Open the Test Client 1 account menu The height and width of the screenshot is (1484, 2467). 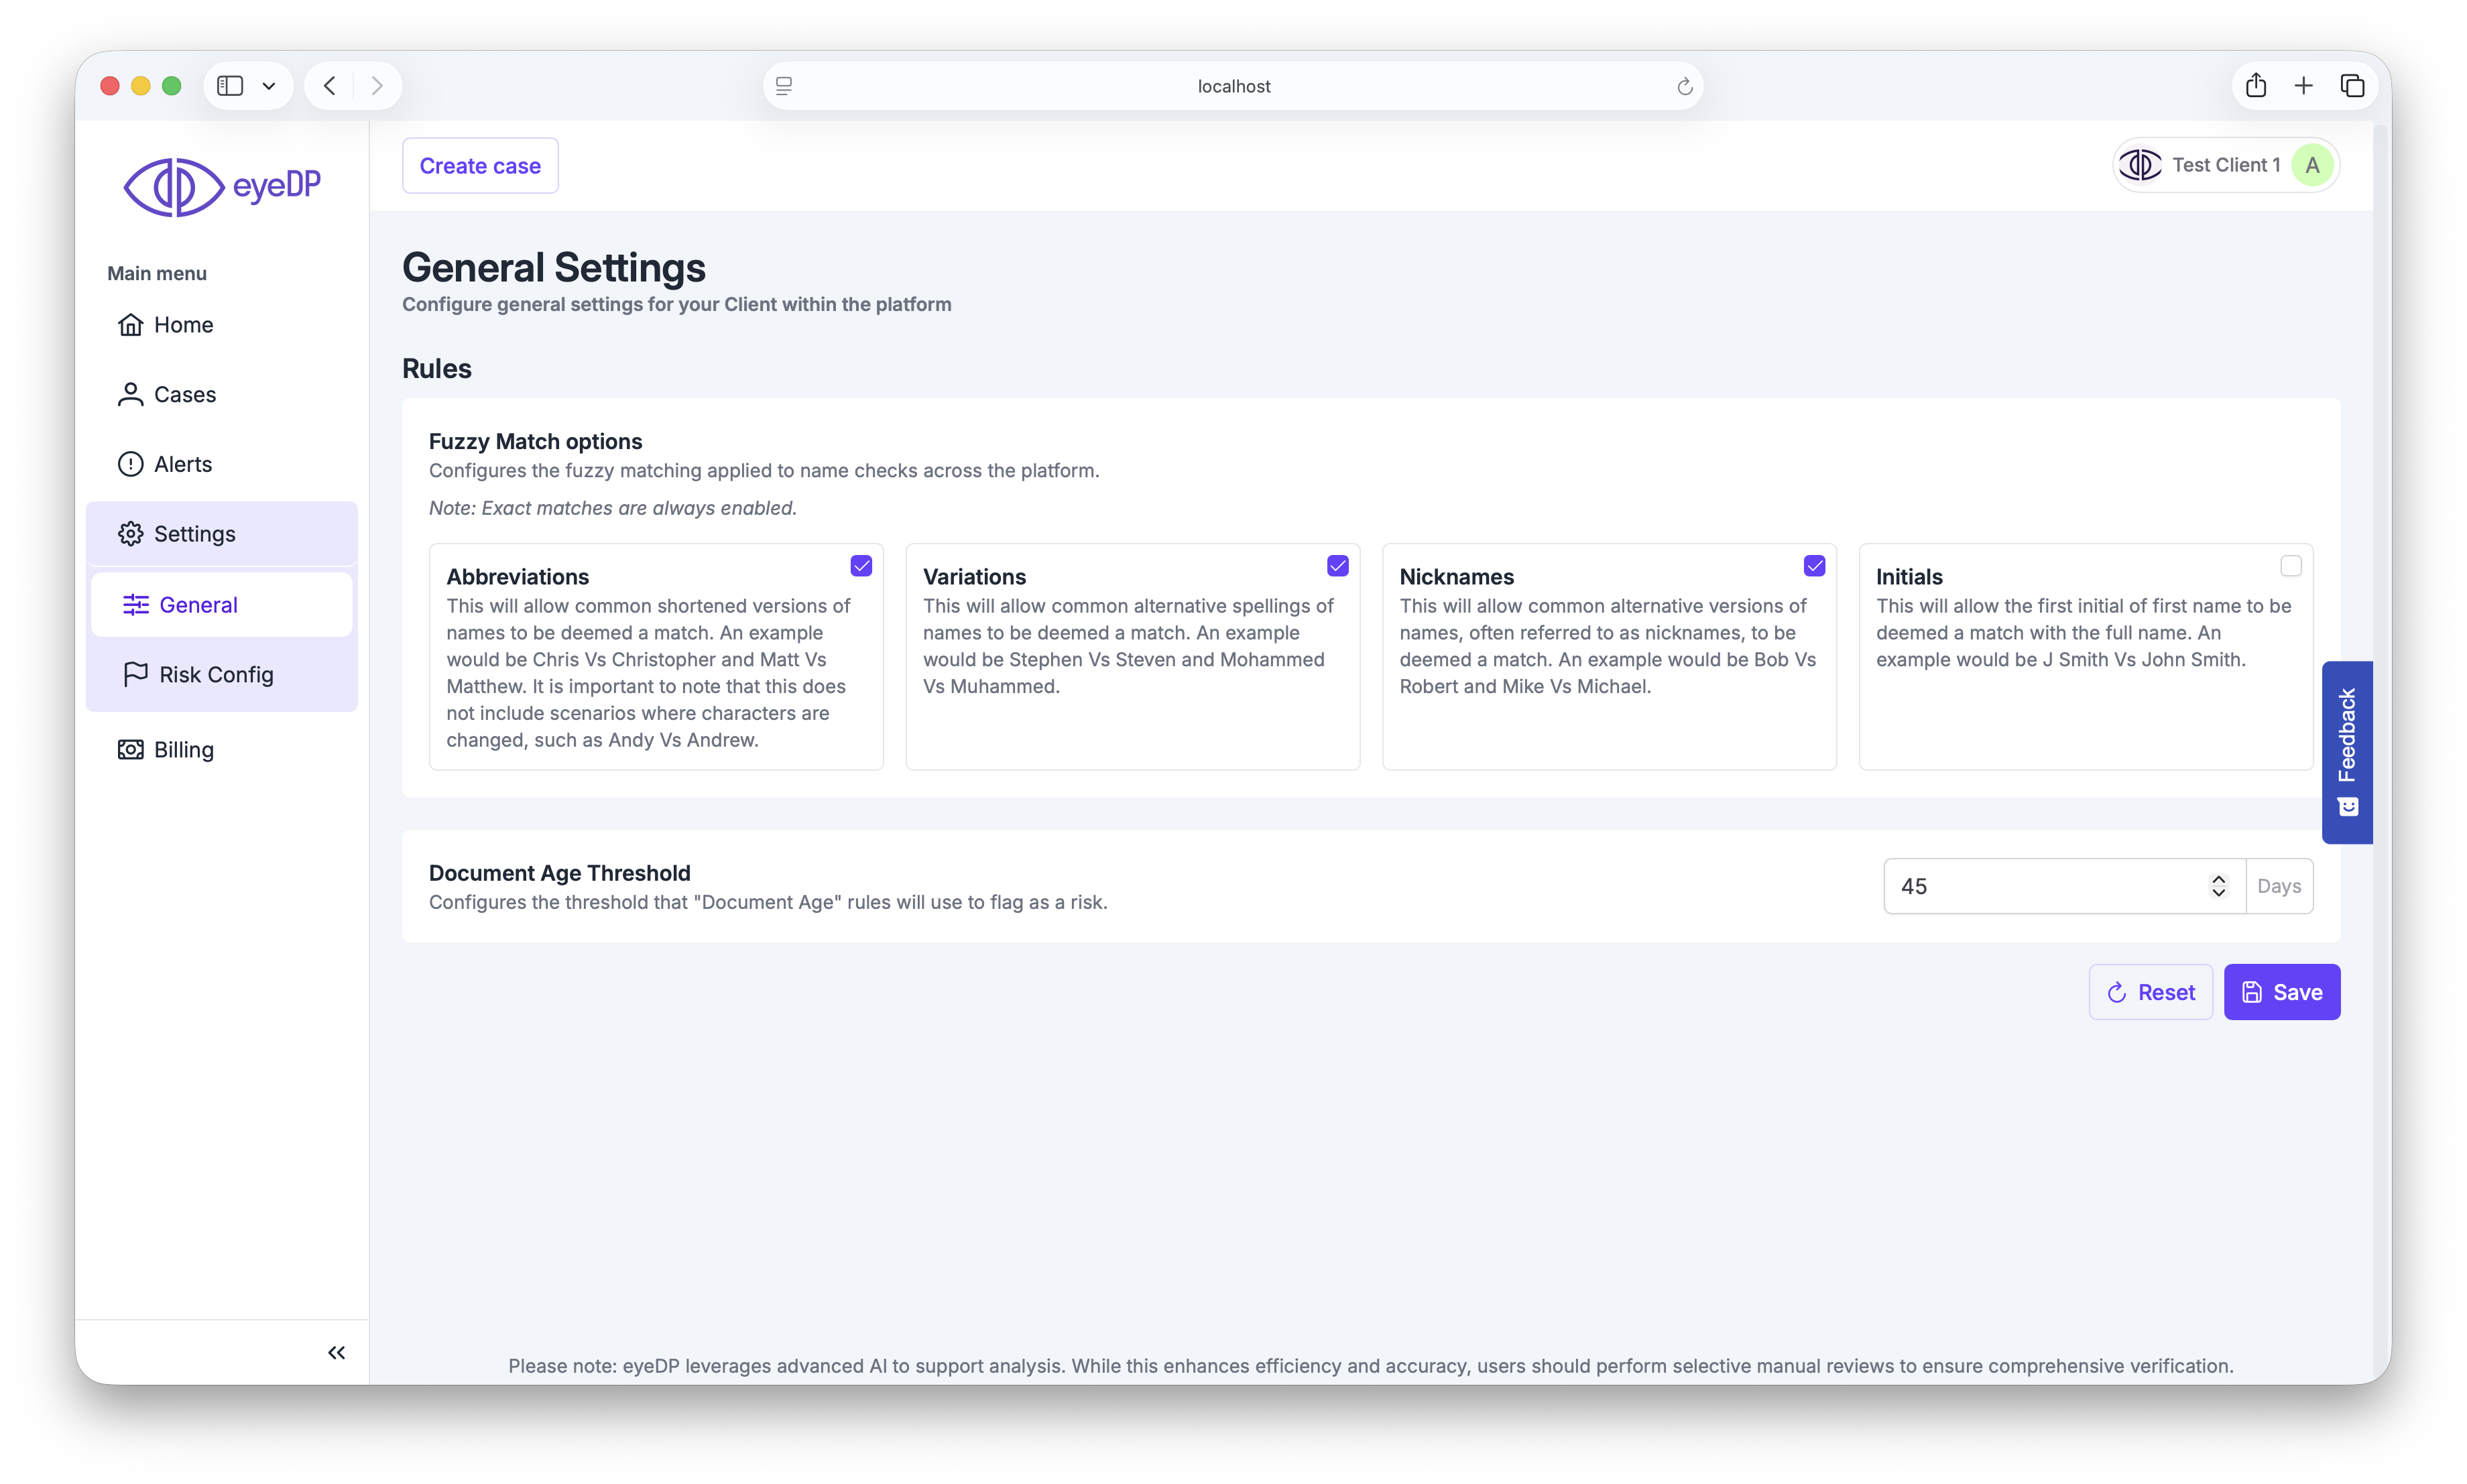coord(2224,165)
